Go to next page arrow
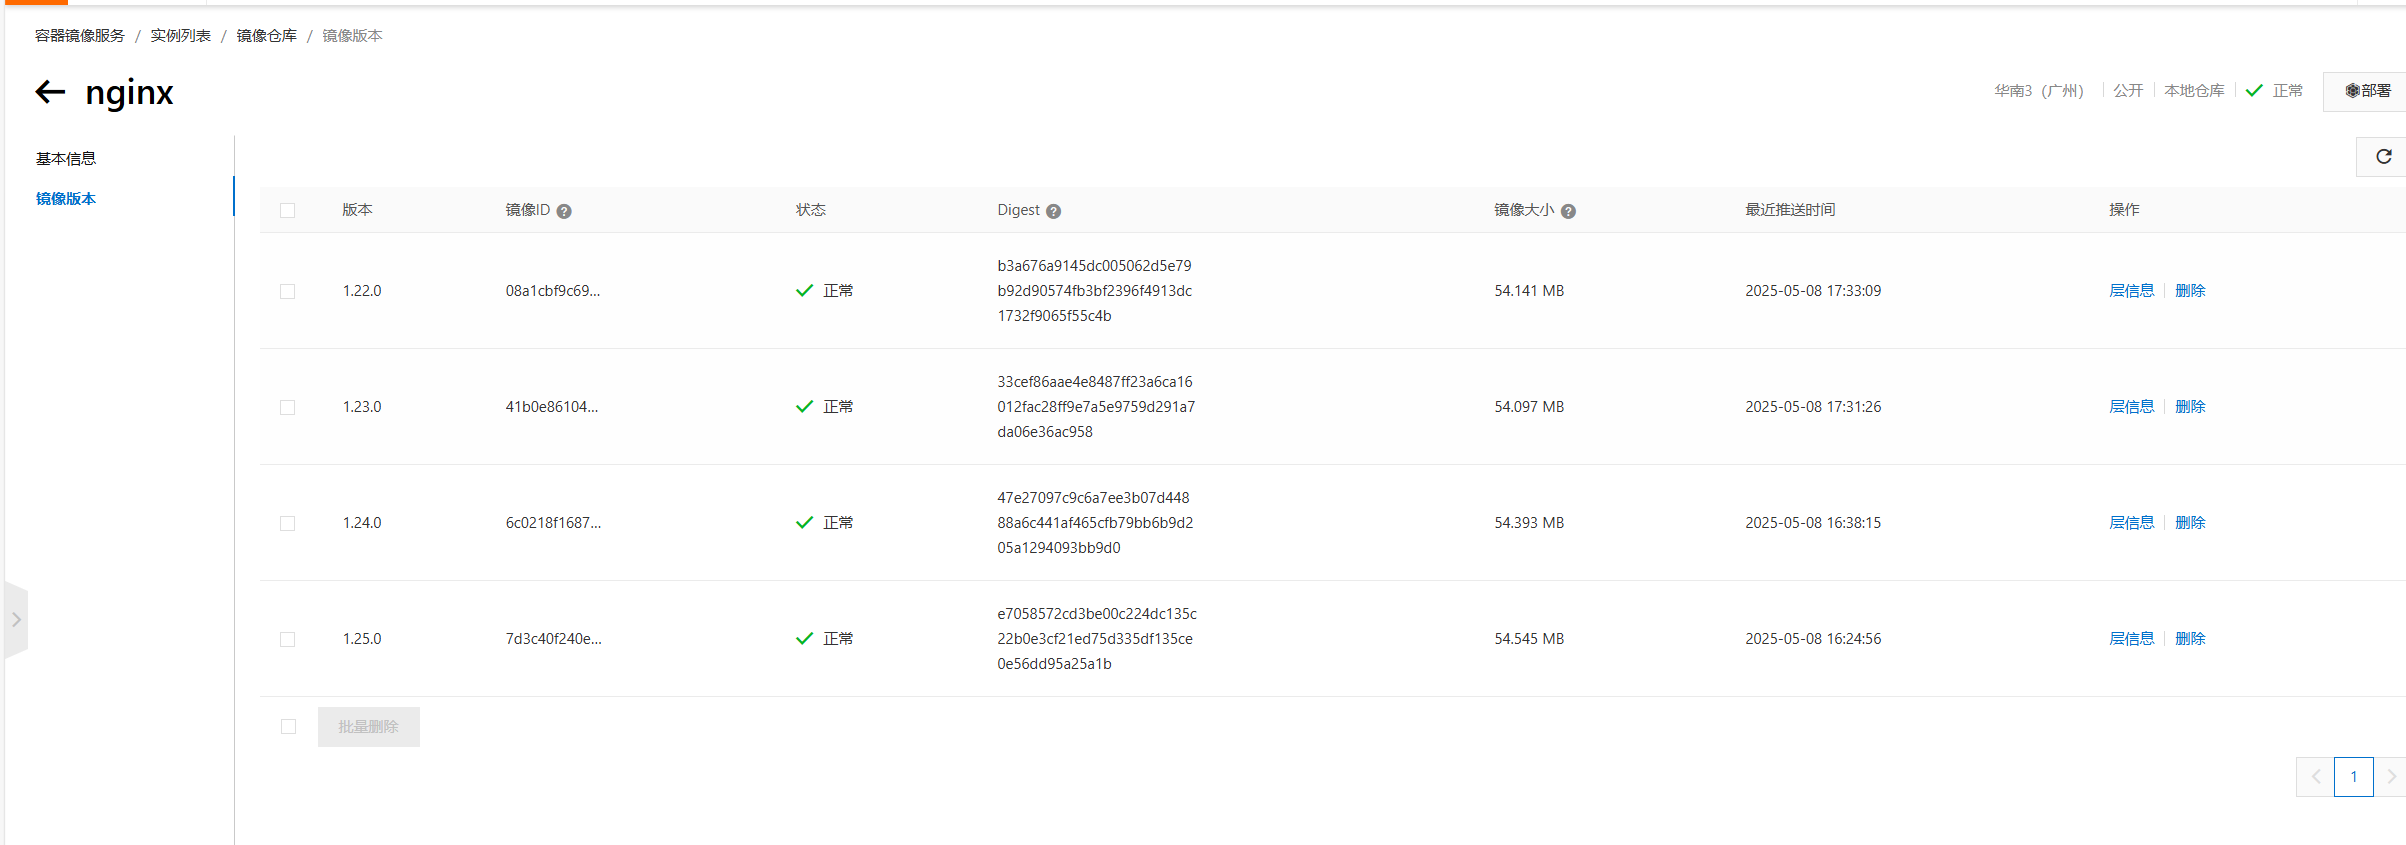2406x845 pixels. (2391, 777)
